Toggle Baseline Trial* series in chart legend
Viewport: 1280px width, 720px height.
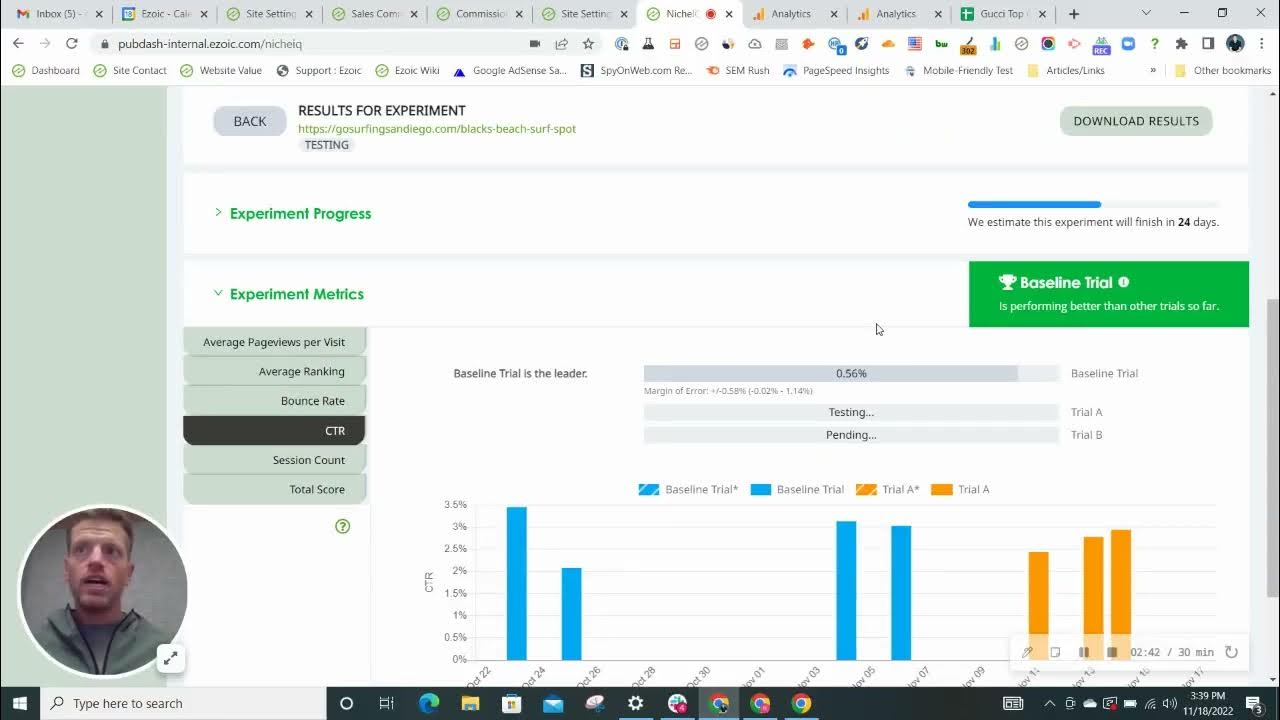[x=689, y=489]
